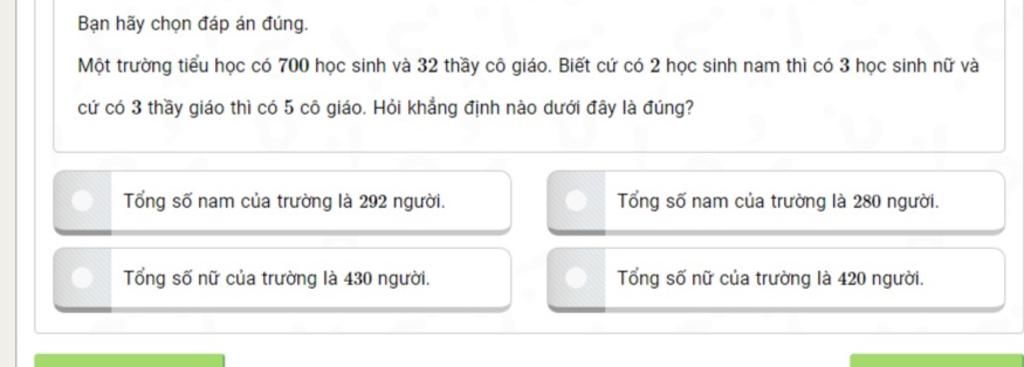This screenshot has height=367, width=1024.
Task: Select the radio circle for 292 người answer
Action: [82, 201]
